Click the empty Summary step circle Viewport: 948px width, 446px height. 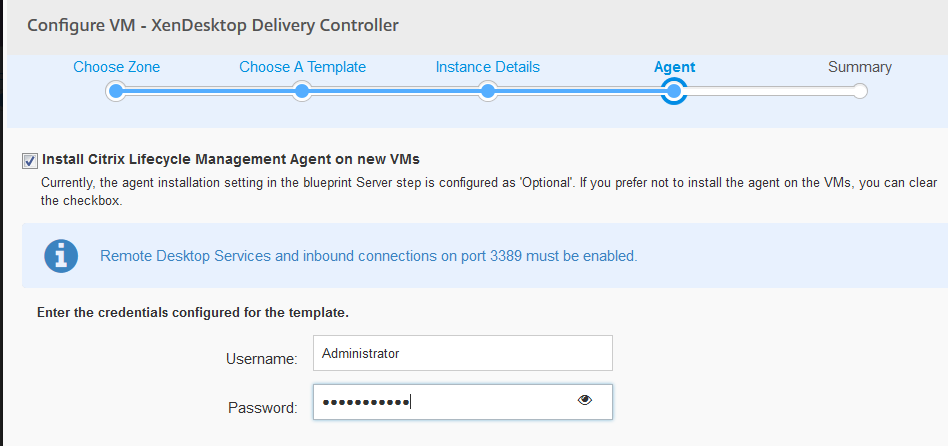pyautogui.click(x=860, y=92)
